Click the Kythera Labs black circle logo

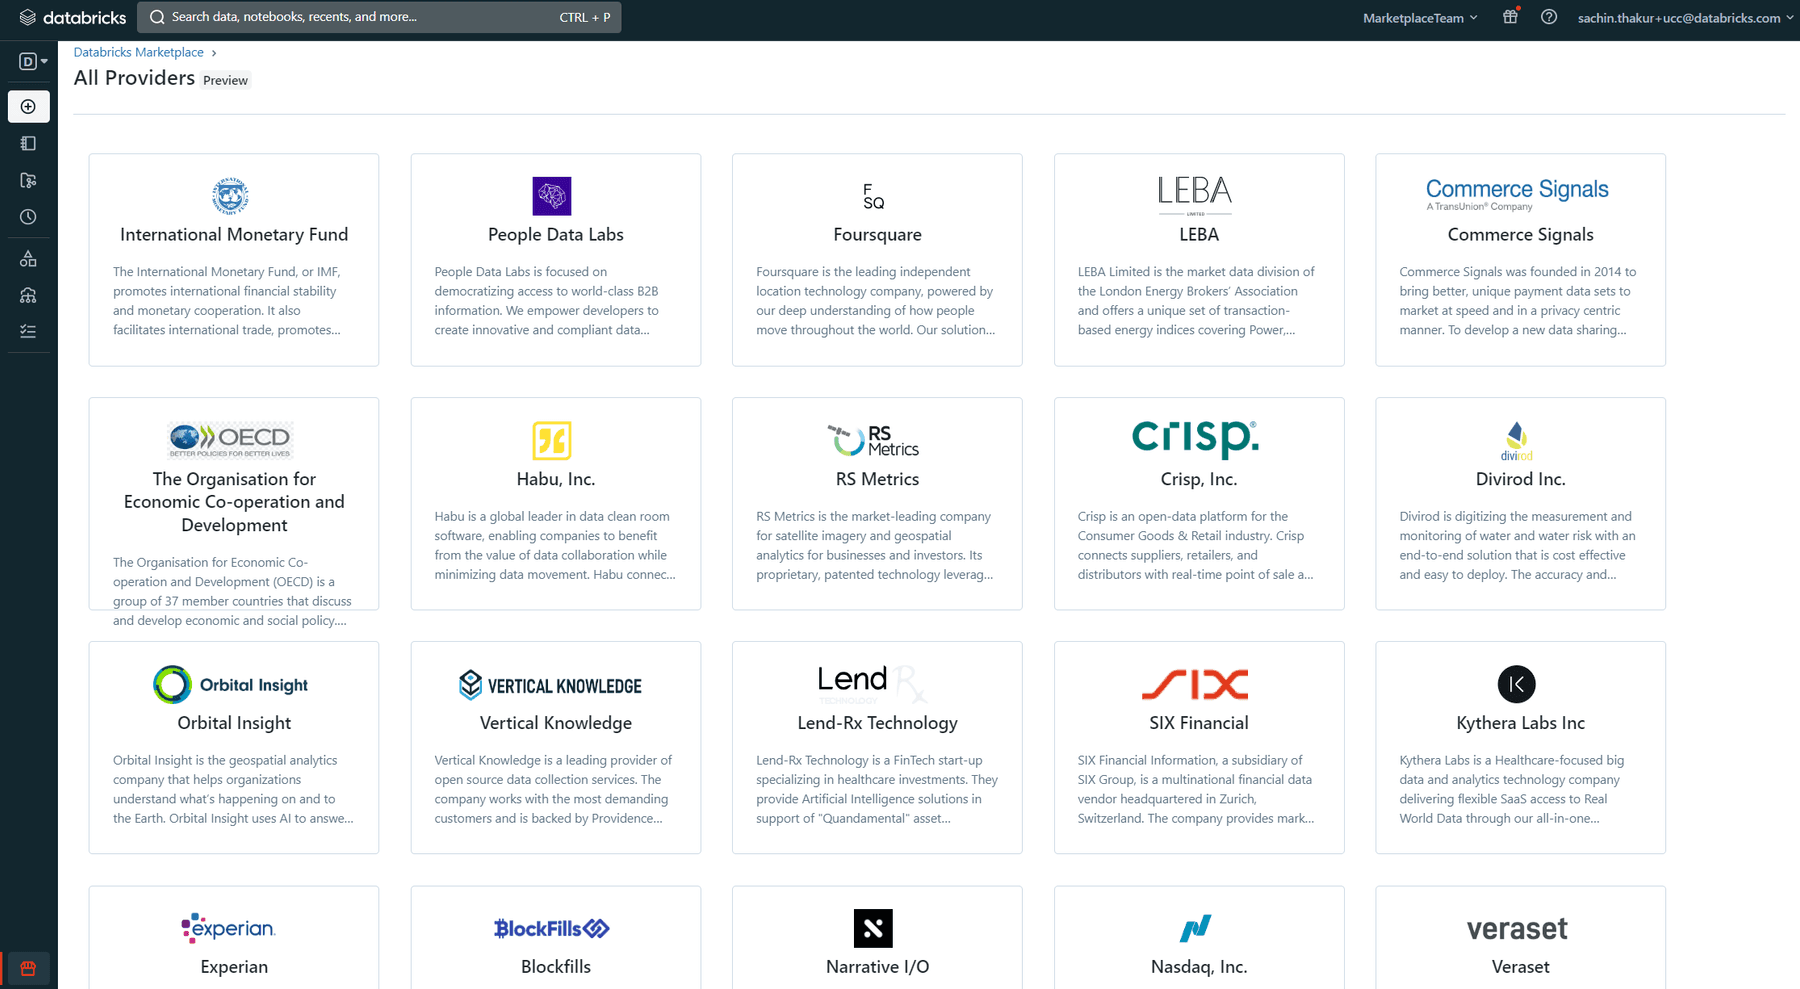1517,685
